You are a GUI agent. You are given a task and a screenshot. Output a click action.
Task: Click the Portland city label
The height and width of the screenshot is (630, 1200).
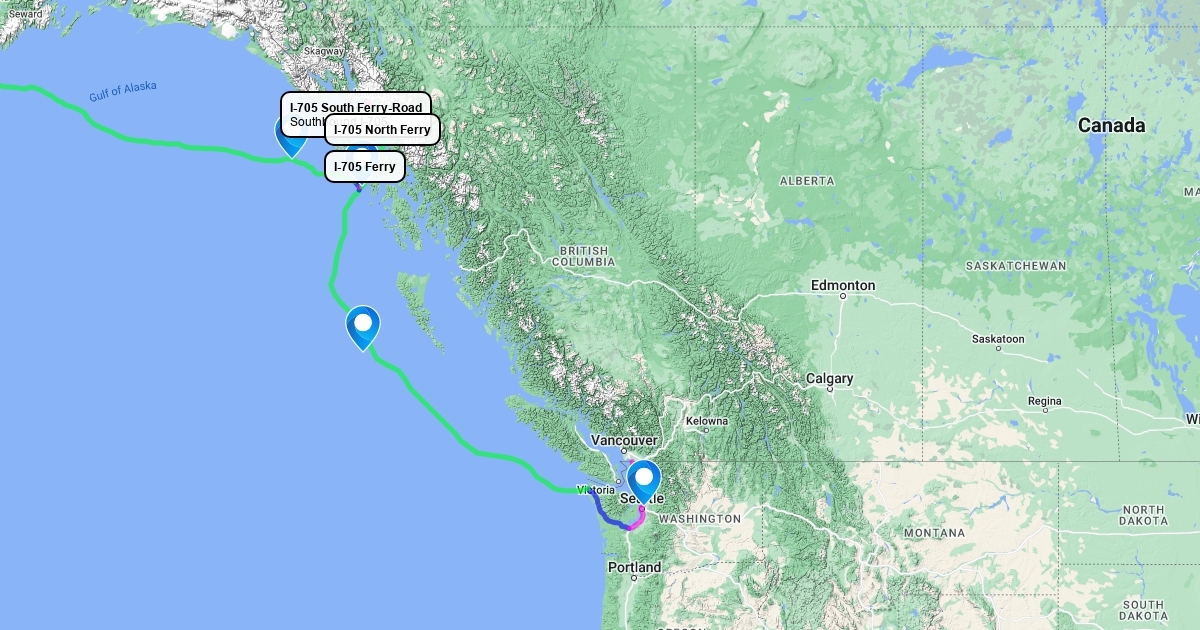coord(634,568)
